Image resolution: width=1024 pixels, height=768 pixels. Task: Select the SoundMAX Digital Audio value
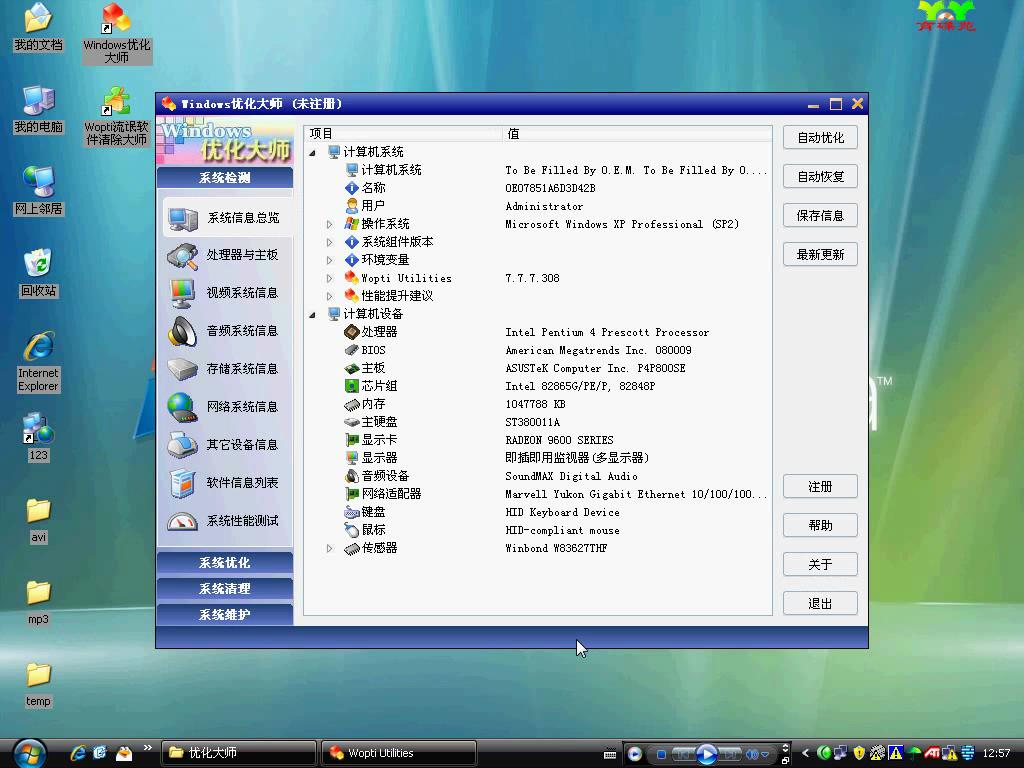571,476
